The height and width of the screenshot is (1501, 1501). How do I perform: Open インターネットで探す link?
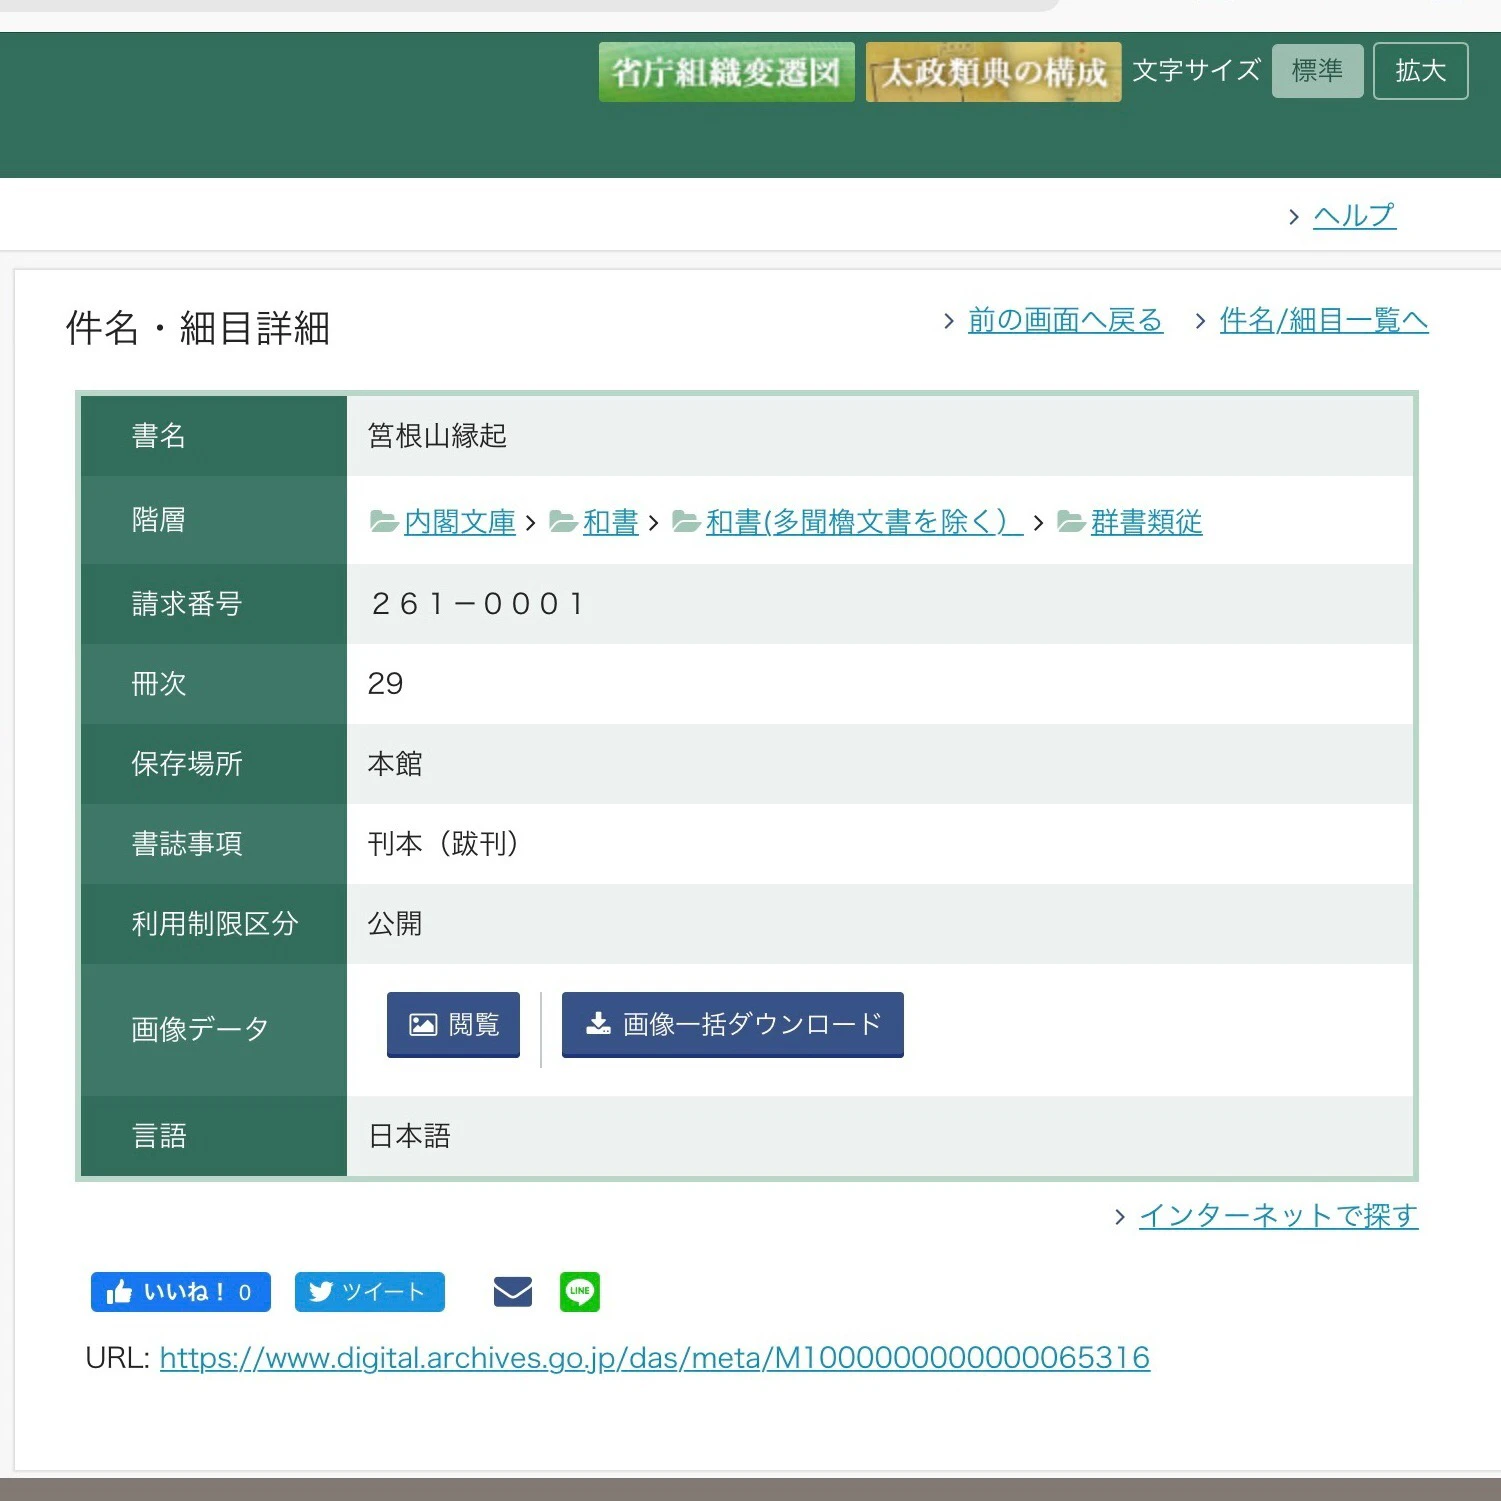point(1278,1216)
